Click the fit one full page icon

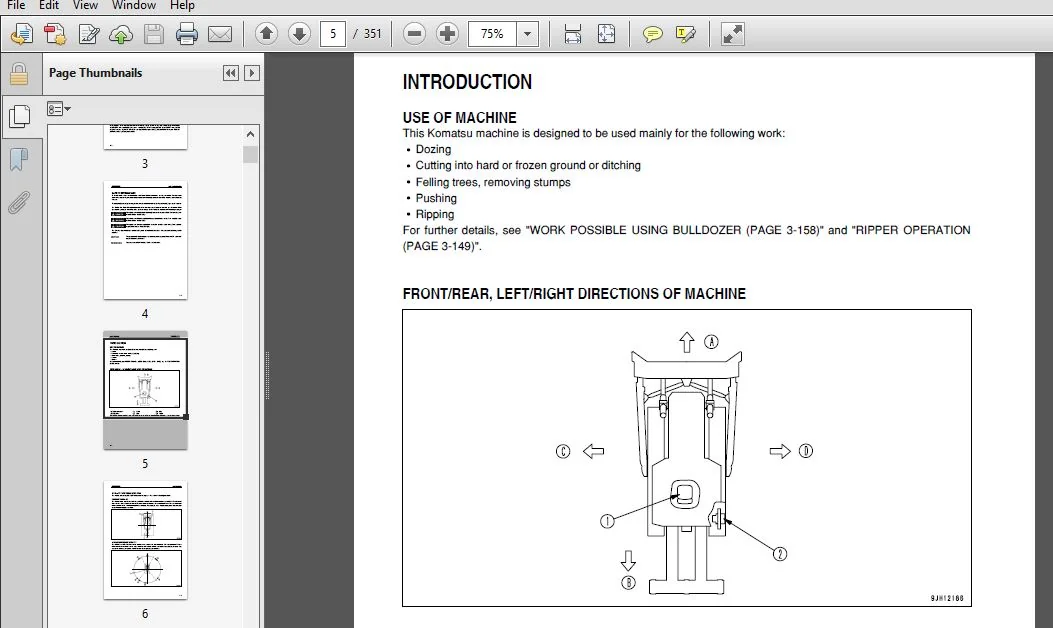[x=606, y=34]
